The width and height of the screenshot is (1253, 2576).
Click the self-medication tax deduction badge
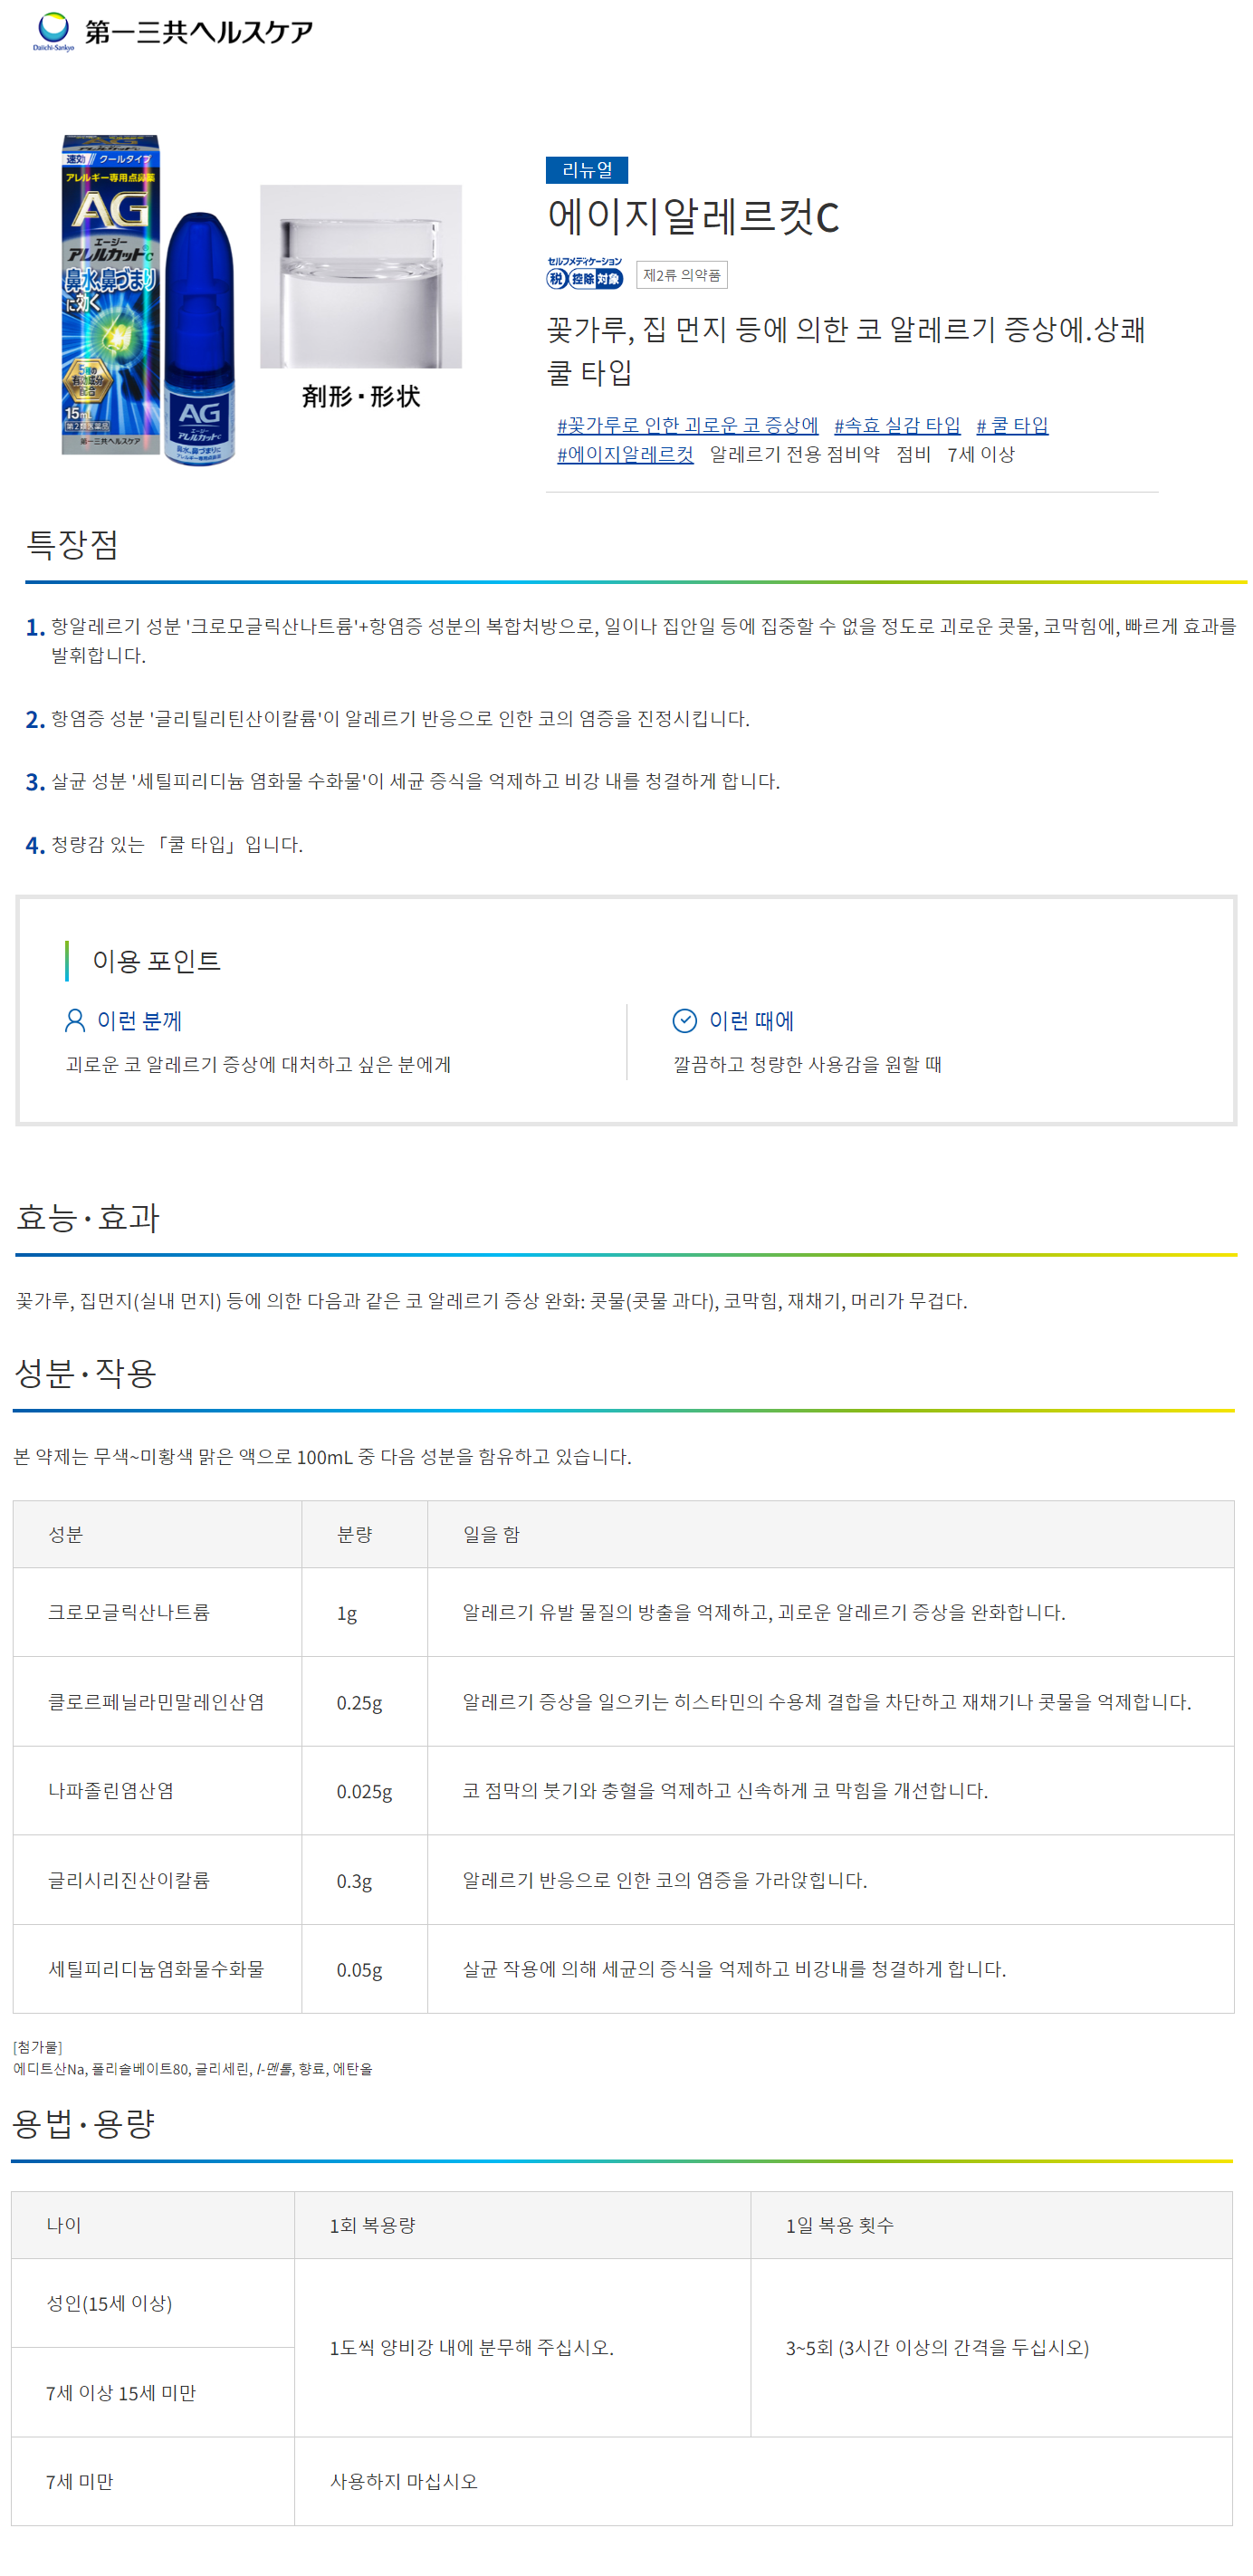click(584, 273)
